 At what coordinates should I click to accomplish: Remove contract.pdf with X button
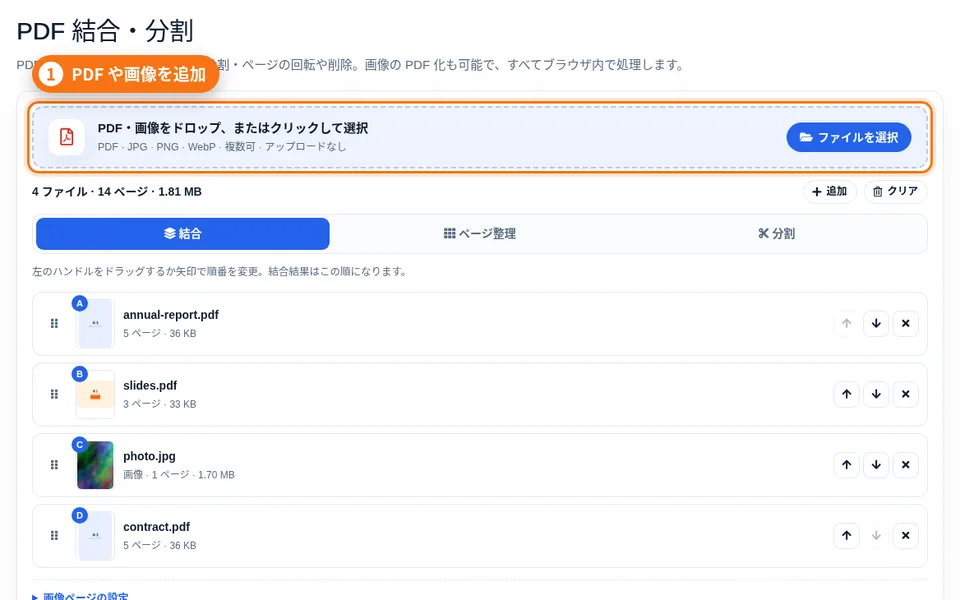point(906,536)
